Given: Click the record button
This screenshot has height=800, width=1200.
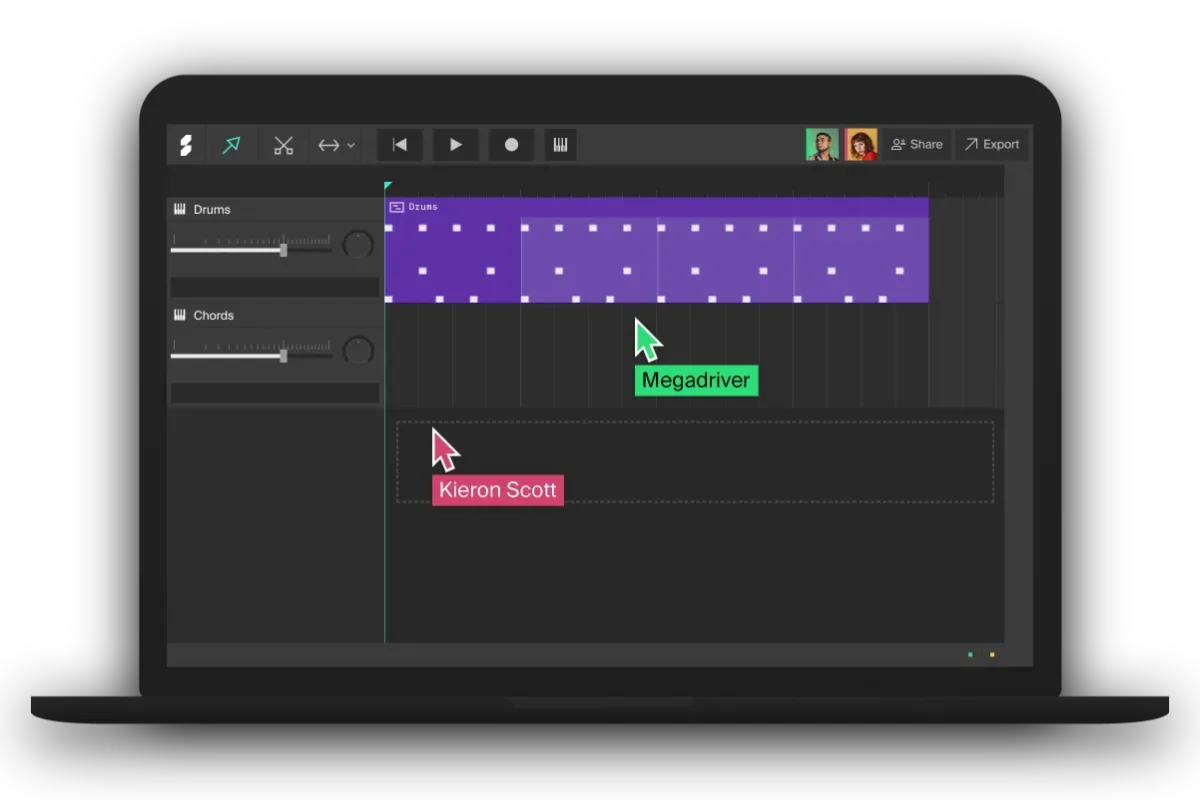Looking at the screenshot, I should 511,144.
